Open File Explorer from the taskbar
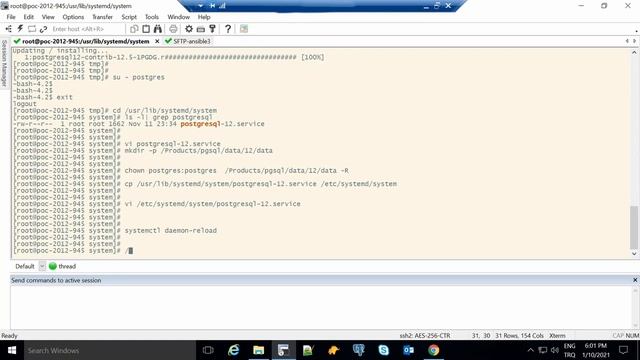Image resolution: width=640 pixels, height=360 pixels. click(x=258, y=350)
